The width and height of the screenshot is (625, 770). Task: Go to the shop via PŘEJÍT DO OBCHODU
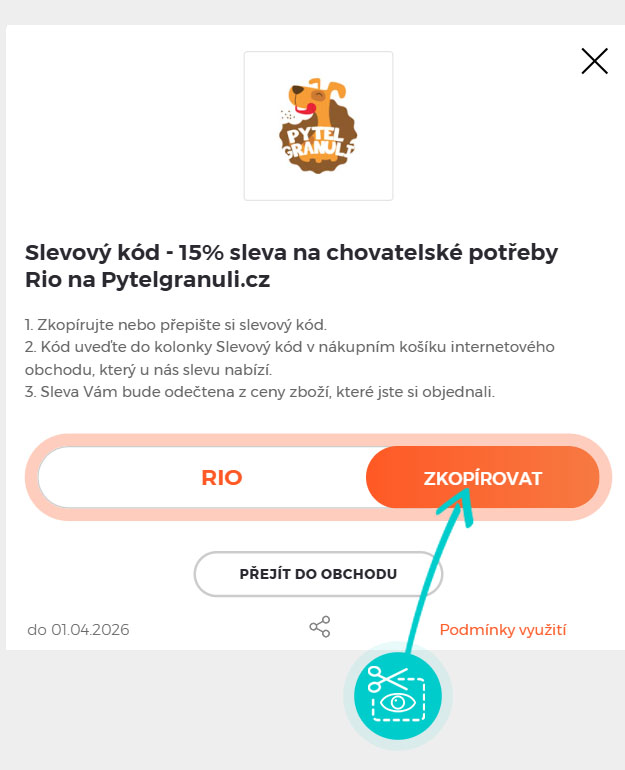click(x=318, y=574)
